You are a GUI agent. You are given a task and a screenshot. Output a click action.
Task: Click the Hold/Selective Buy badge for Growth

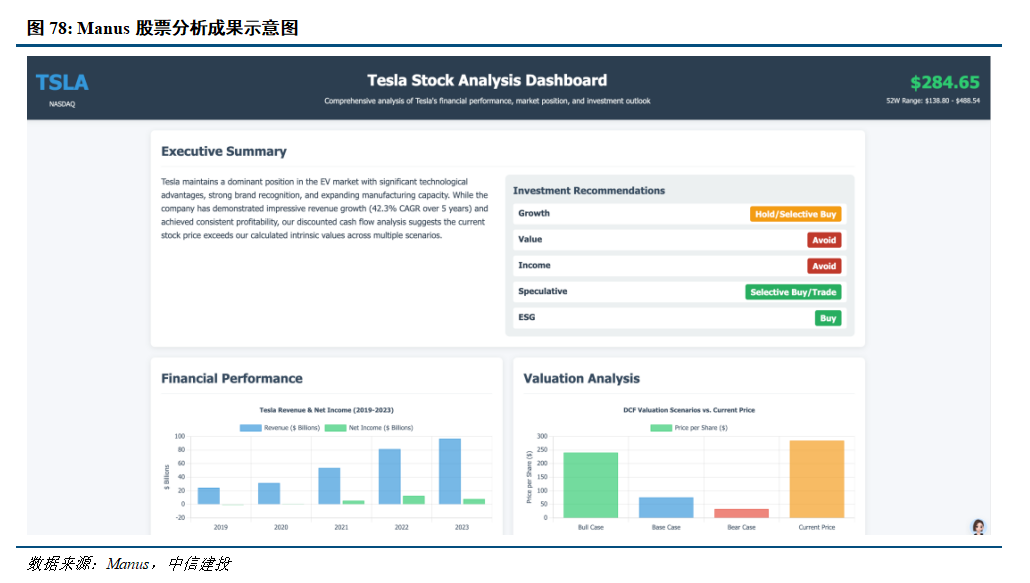pyautogui.click(x=795, y=214)
